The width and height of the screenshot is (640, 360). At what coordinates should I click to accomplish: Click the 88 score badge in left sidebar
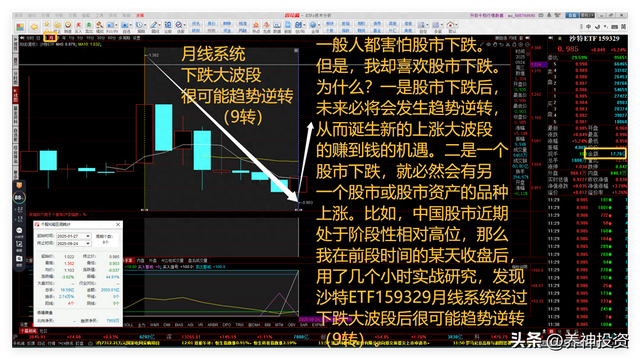(x=18, y=198)
